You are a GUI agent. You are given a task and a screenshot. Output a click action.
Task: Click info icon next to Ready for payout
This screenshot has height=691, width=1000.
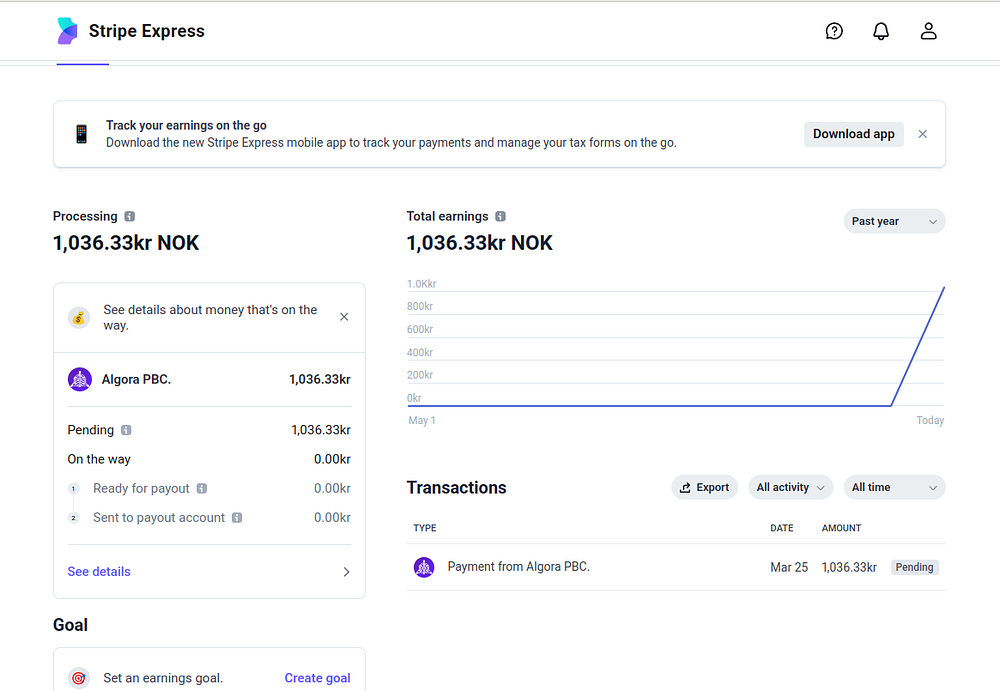(202, 489)
